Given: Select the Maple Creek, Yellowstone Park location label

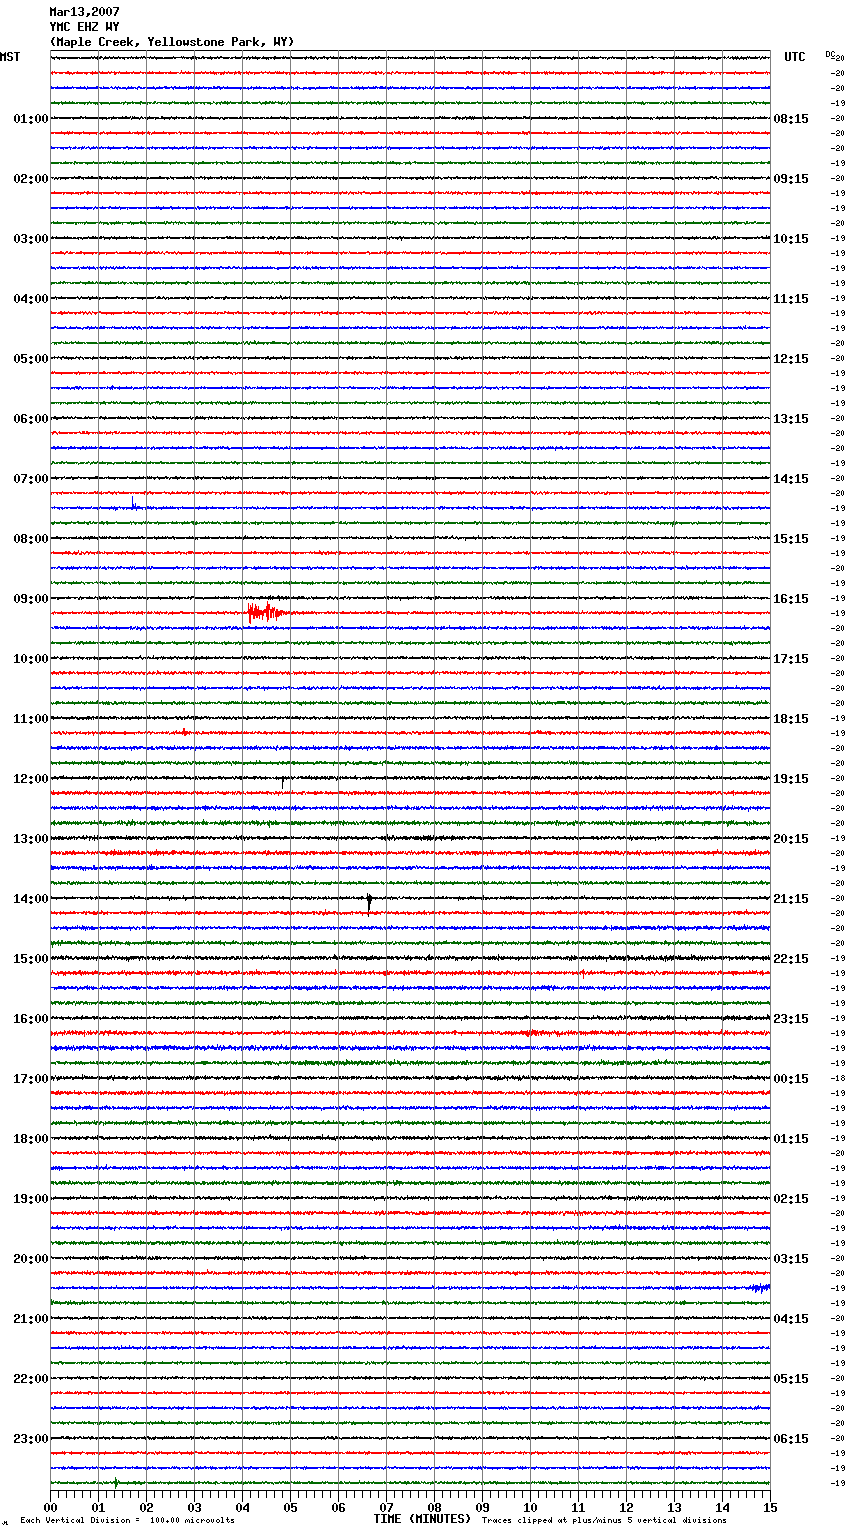Looking at the screenshot, I should (x=172, y=42).
